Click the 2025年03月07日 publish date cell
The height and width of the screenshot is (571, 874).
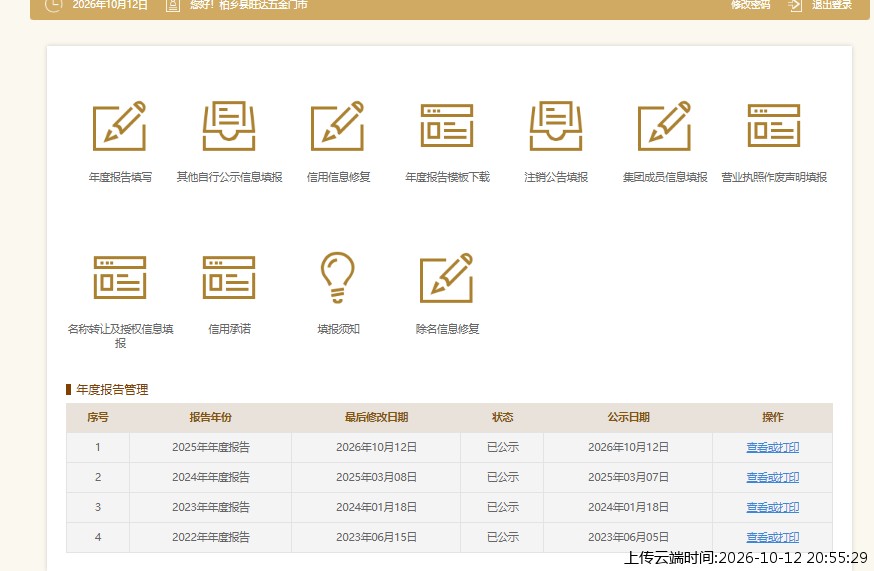click(628, 477)
